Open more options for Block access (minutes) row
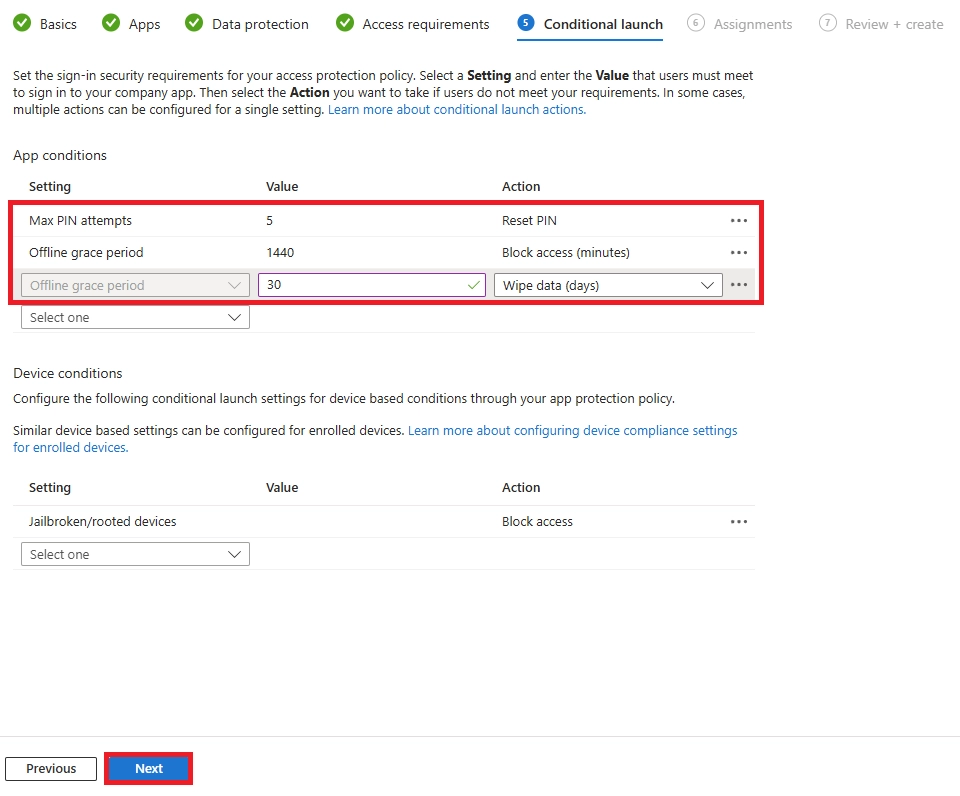The image size is (960, 796). pyautogui.click(x=739, y=252)
